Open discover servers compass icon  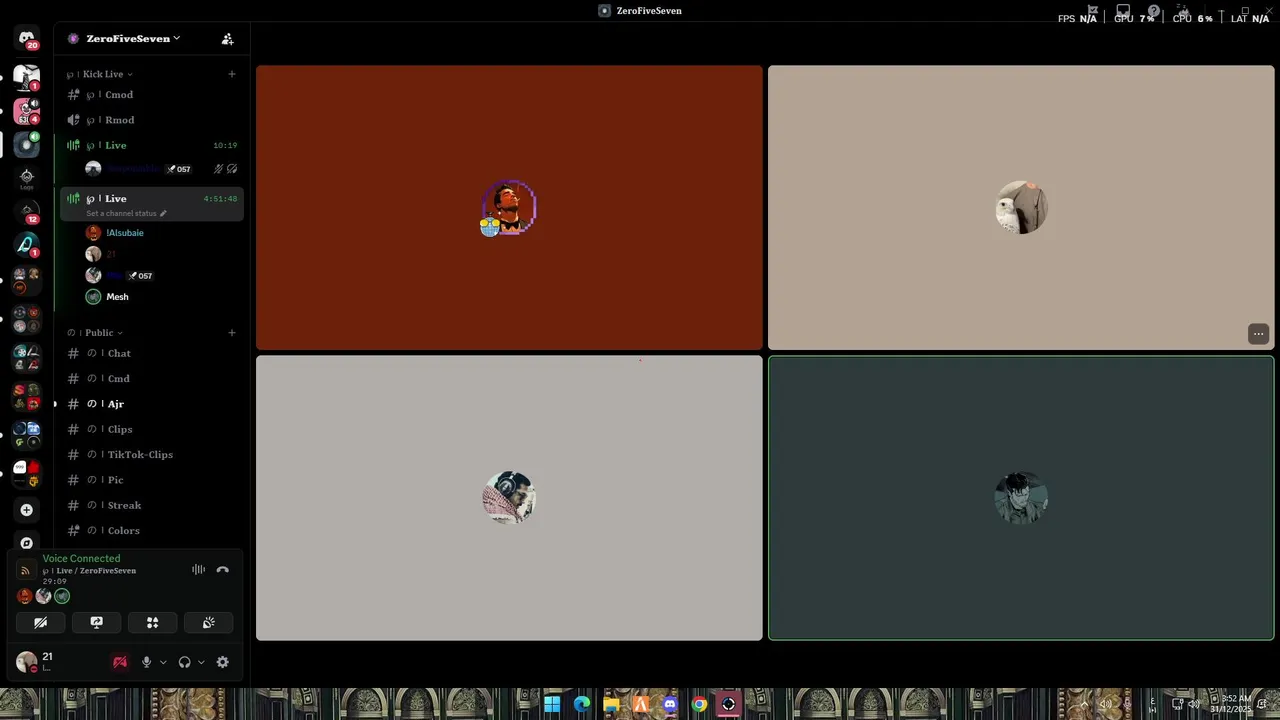point(27,543)
